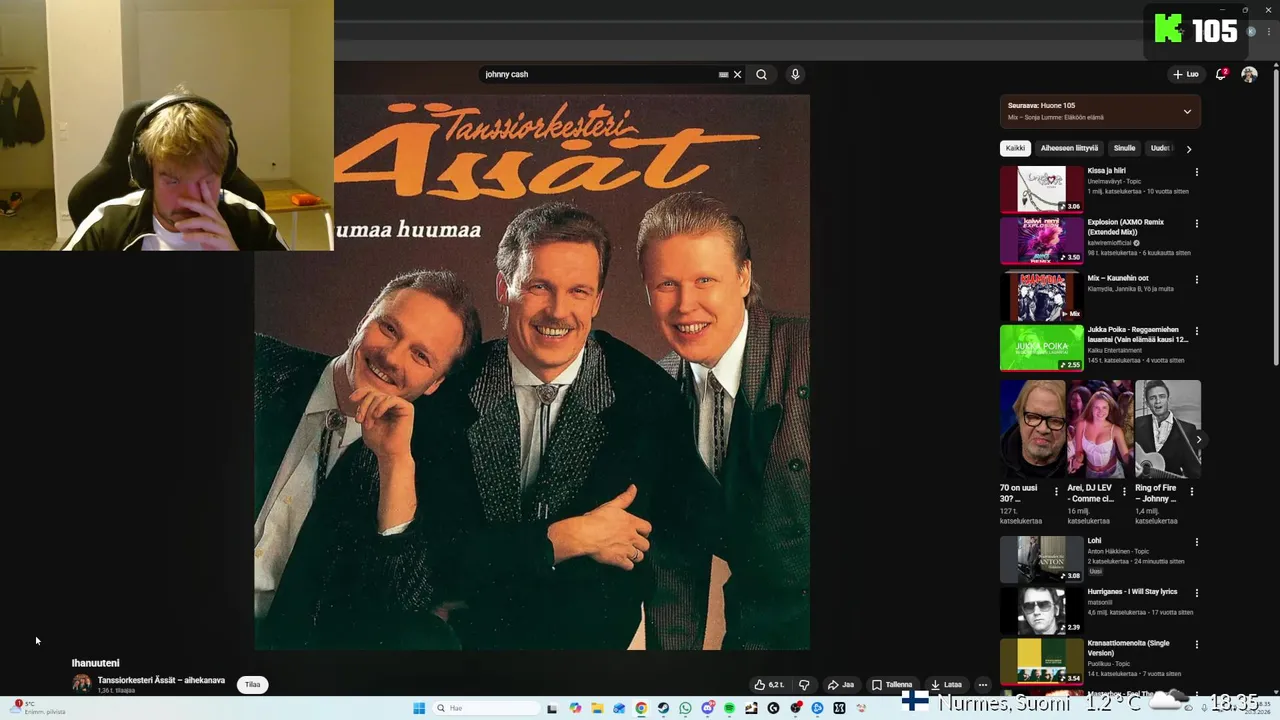
Task: Open options menu for Explosion AXMO Remix
Action: point(1196,223)
